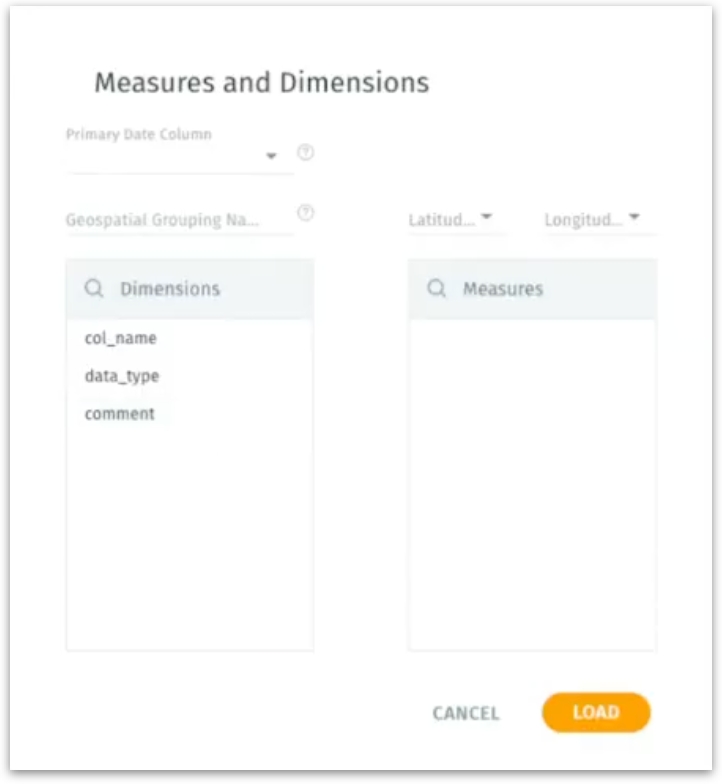Click inside the Primary Date Column field
Viewport: 722px width, 784px height.
click(165, 158)
